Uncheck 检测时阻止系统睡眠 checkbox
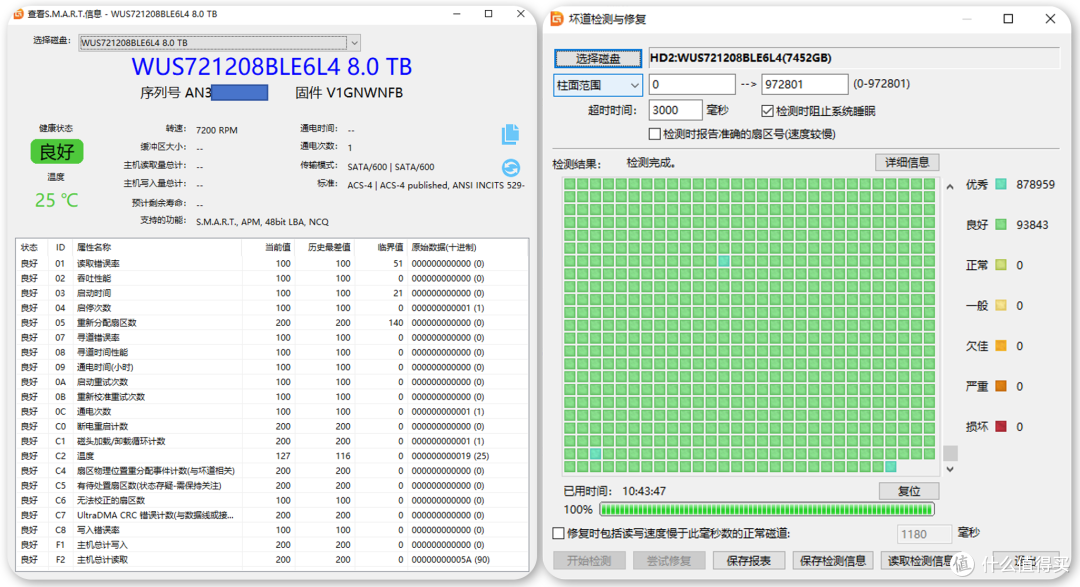The width and height of the screenshot is (1080, 587). point(767,111)
